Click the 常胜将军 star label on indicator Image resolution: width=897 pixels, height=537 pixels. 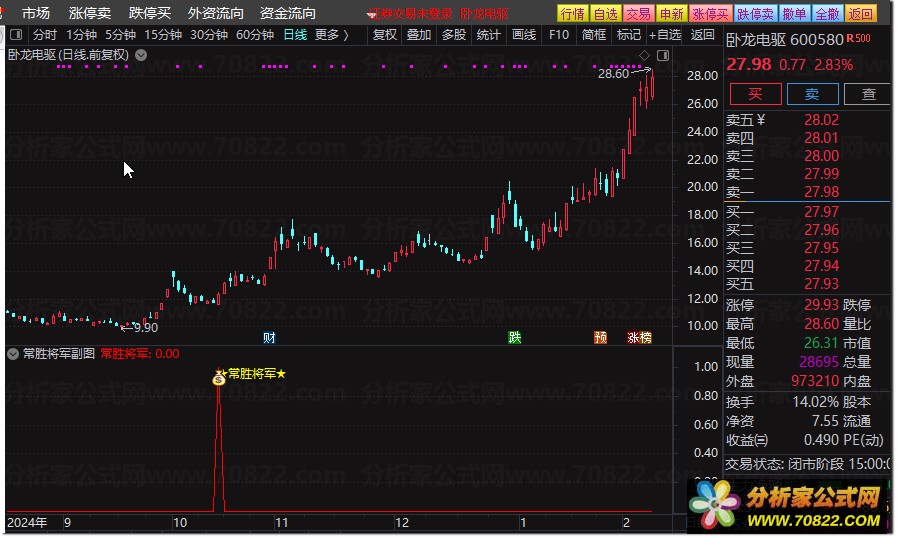click(253, 374)
